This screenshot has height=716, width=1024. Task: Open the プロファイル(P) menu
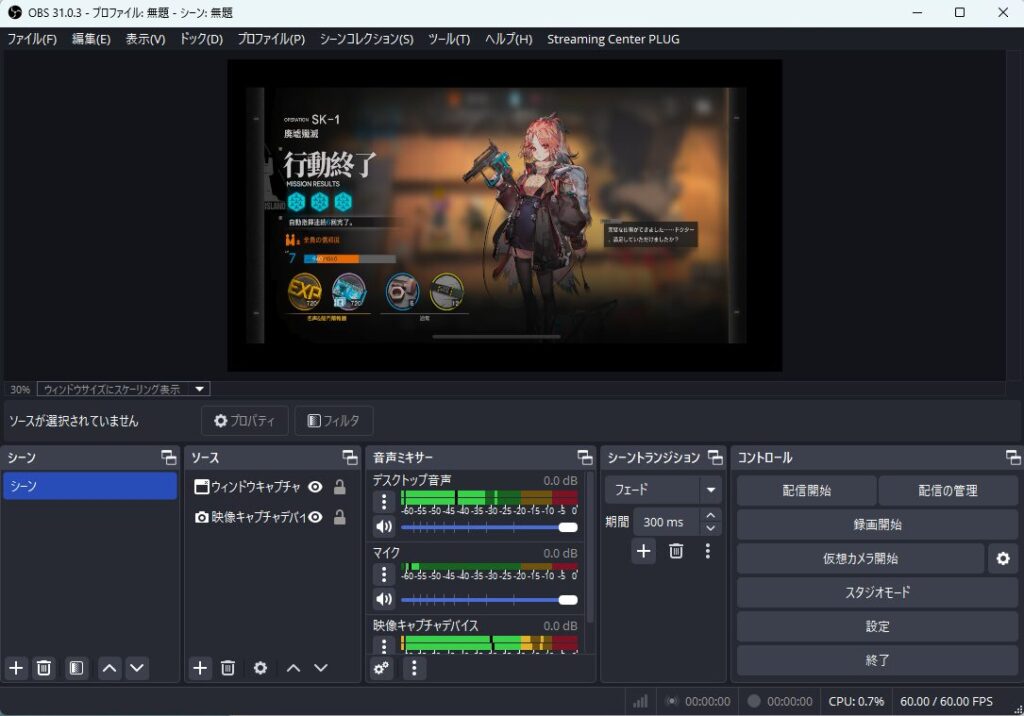(x=271, y=39)
